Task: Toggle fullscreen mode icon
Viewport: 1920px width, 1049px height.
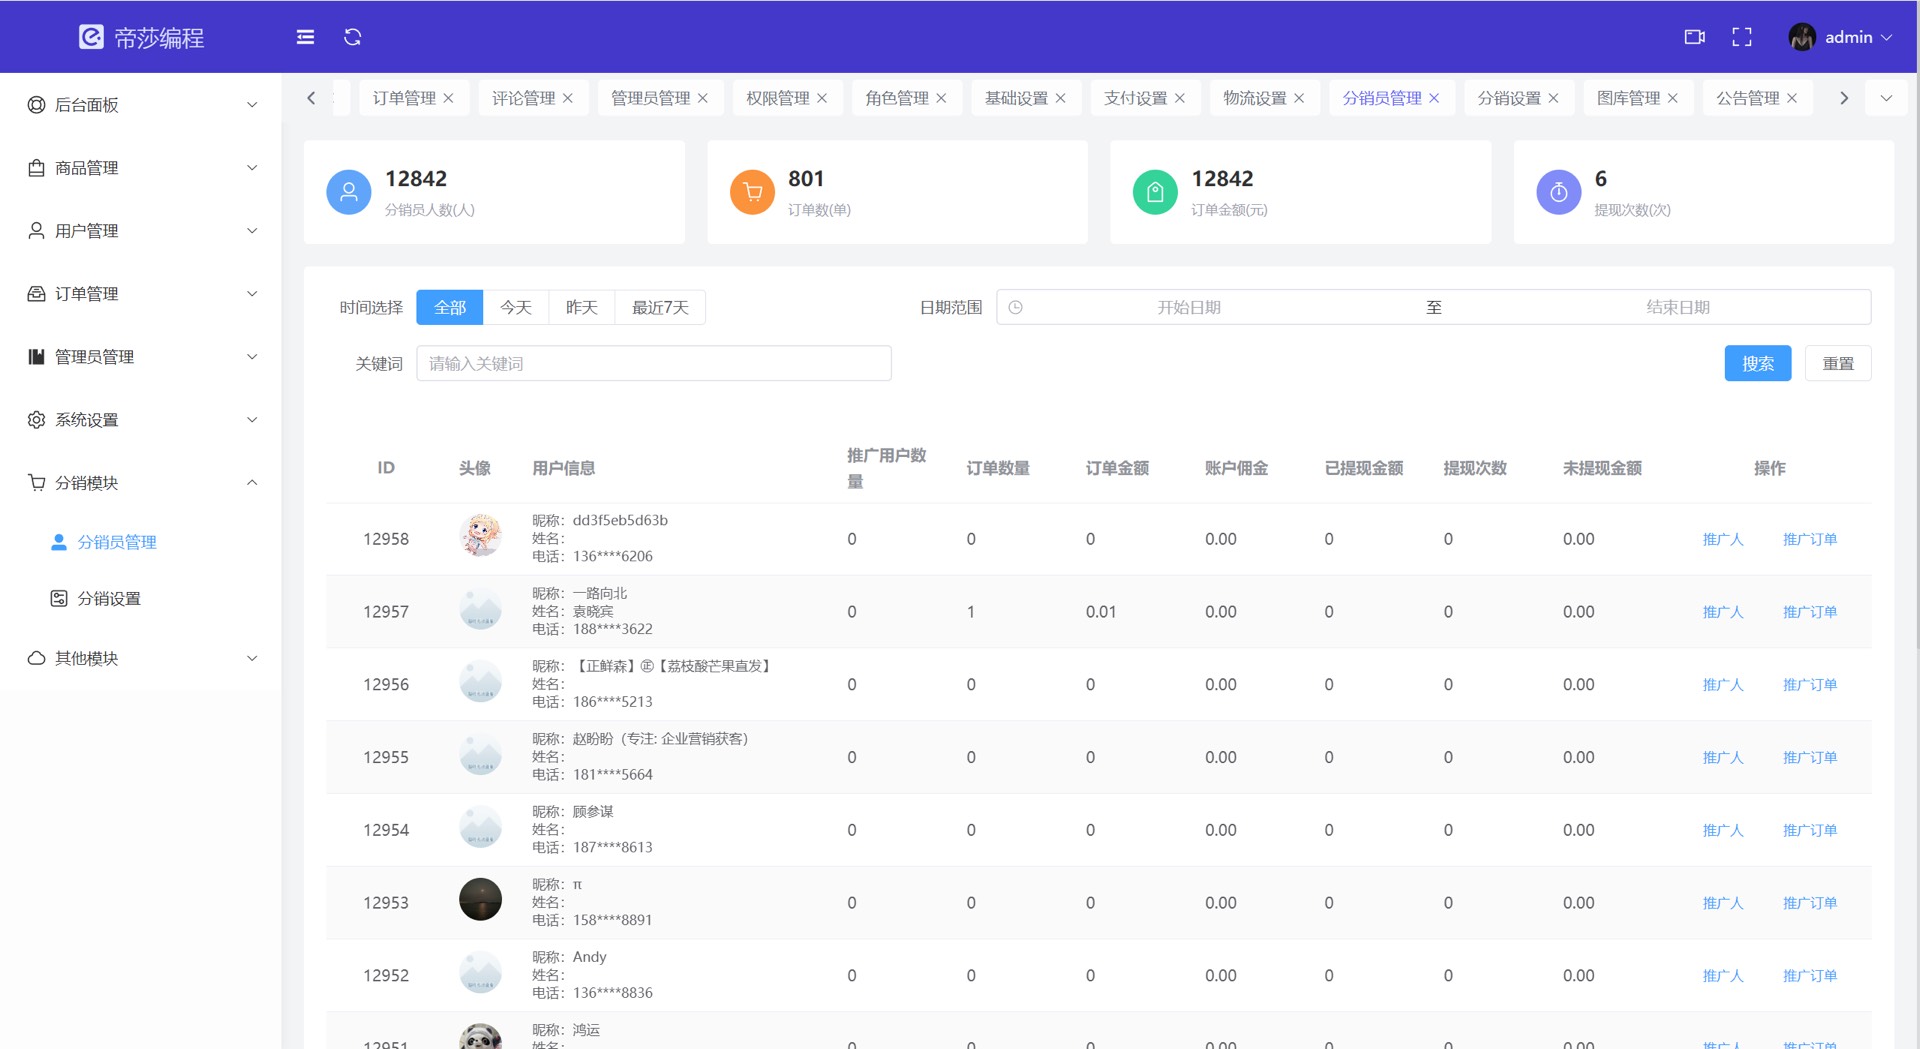Action: (1742, 37)
